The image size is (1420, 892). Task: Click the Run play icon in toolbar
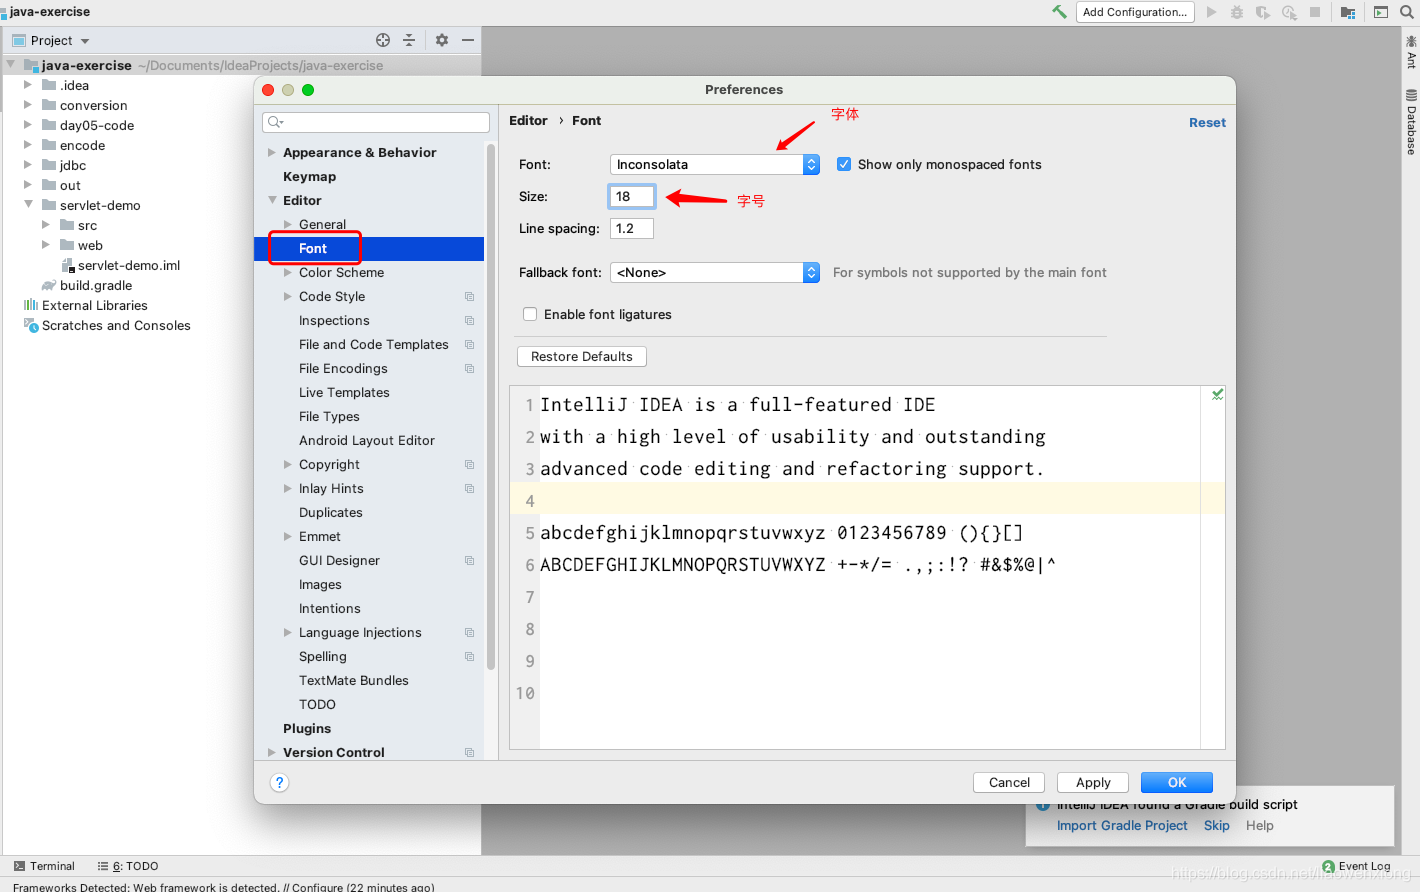(1212, 12)
